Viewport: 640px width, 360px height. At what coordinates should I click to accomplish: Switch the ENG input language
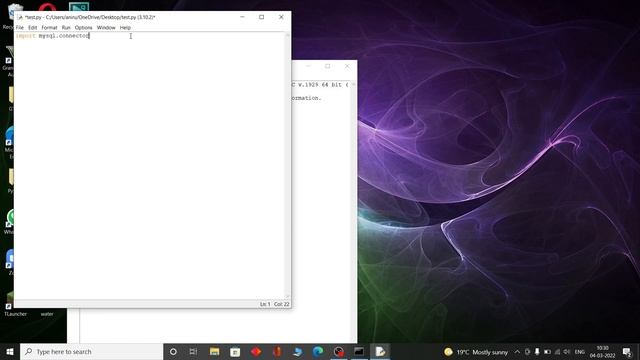(580, 351)
